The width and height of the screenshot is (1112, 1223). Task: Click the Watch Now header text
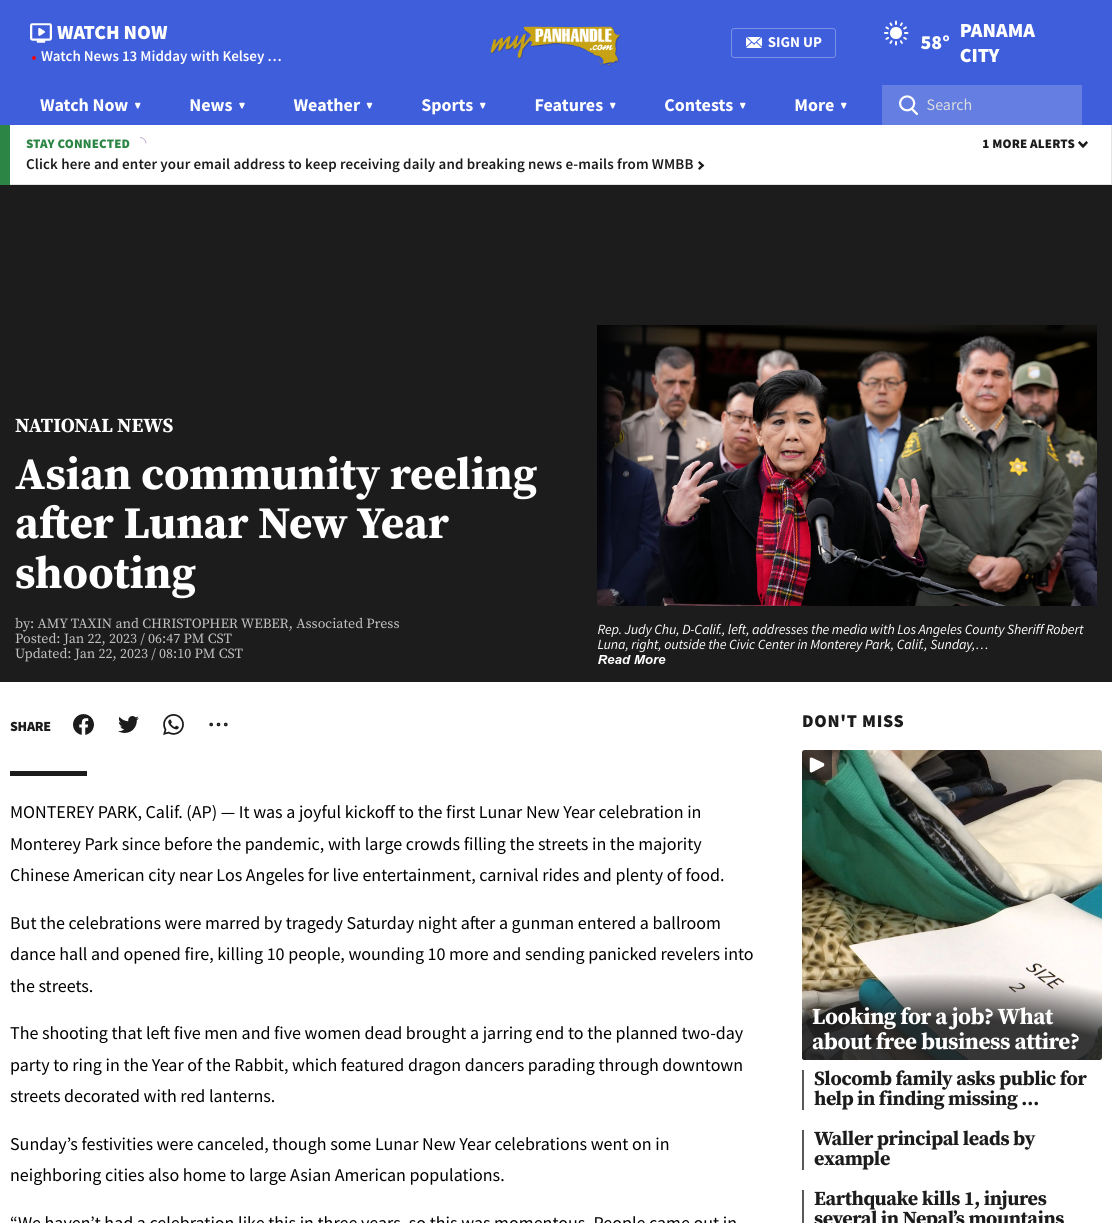[112, 33]
